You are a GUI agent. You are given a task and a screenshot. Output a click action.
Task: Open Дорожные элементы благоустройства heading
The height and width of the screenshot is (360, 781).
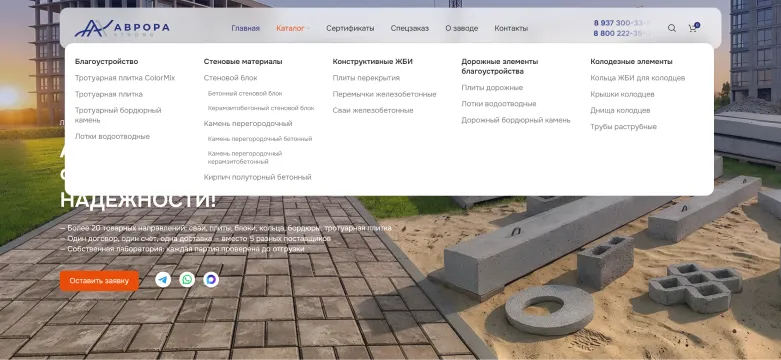500,67
